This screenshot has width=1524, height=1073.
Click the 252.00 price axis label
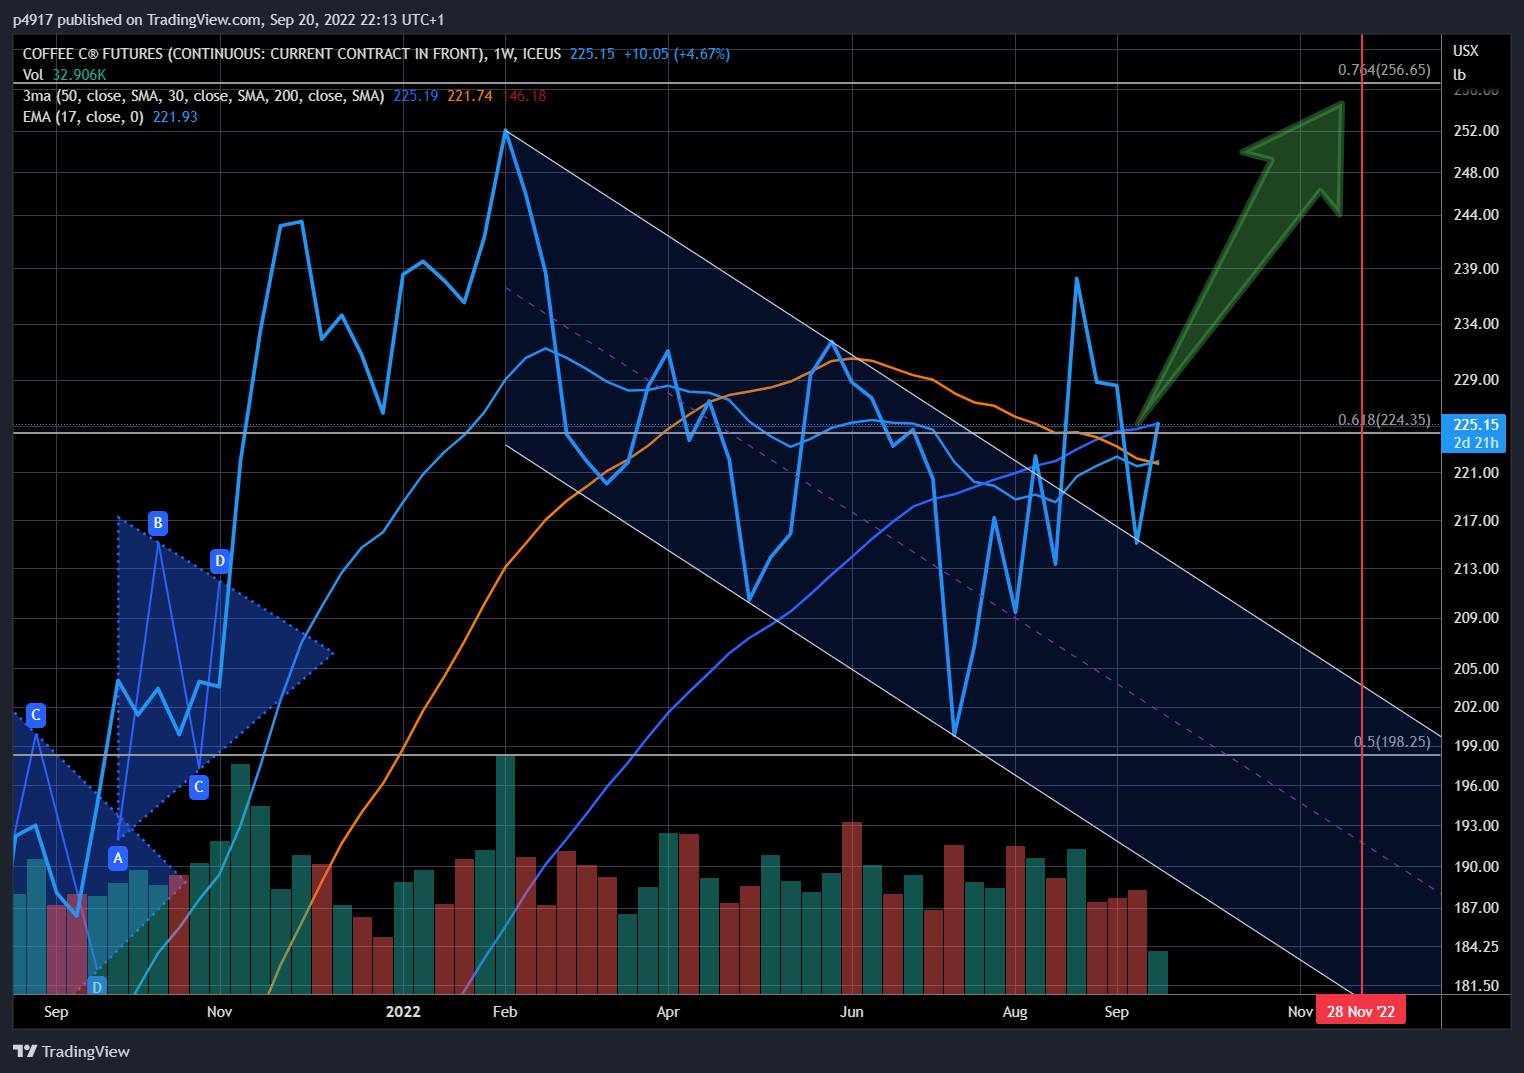tap(1476, 131)
